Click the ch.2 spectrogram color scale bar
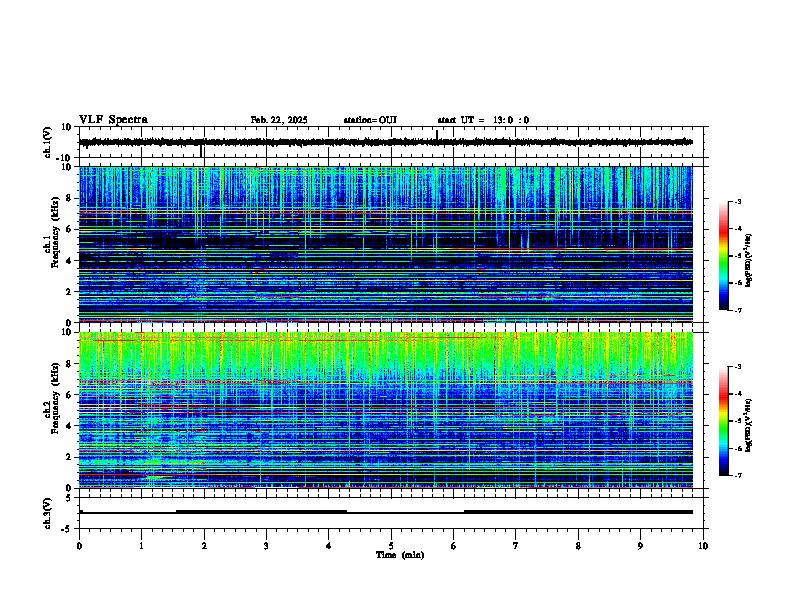Viewport: 792px width, 612px height. [x=724, y=421]
